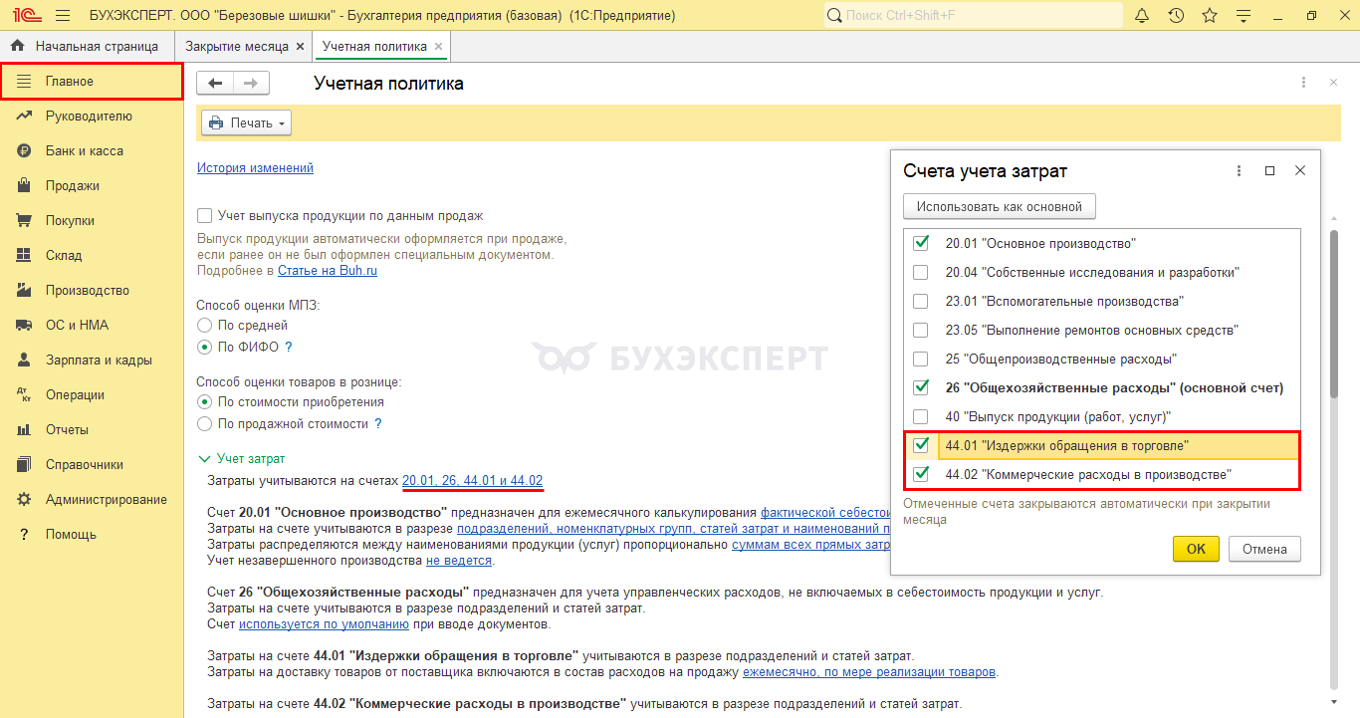Uncheck 20.01 Основное производство

[921, 243]
